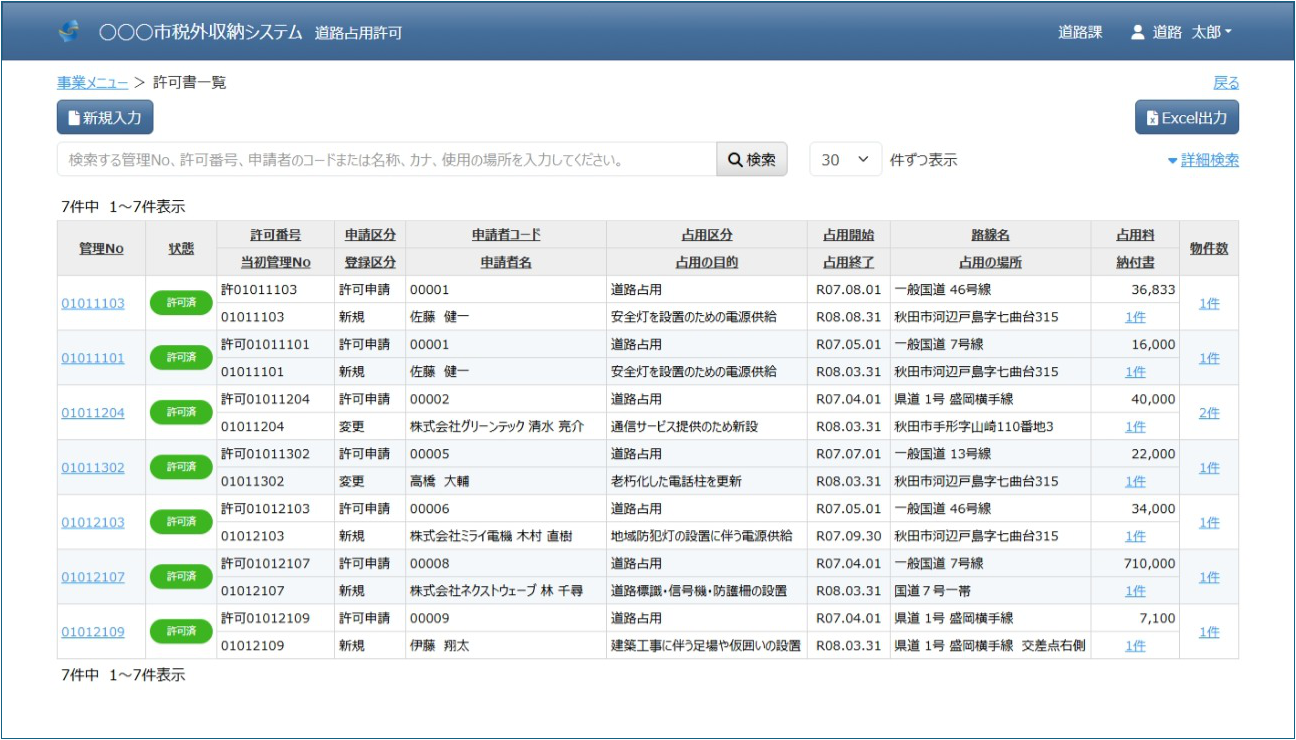Sort by 占用開始 column header
Viewport: 1296px width, 740px height.
click(x=848, y=235)
